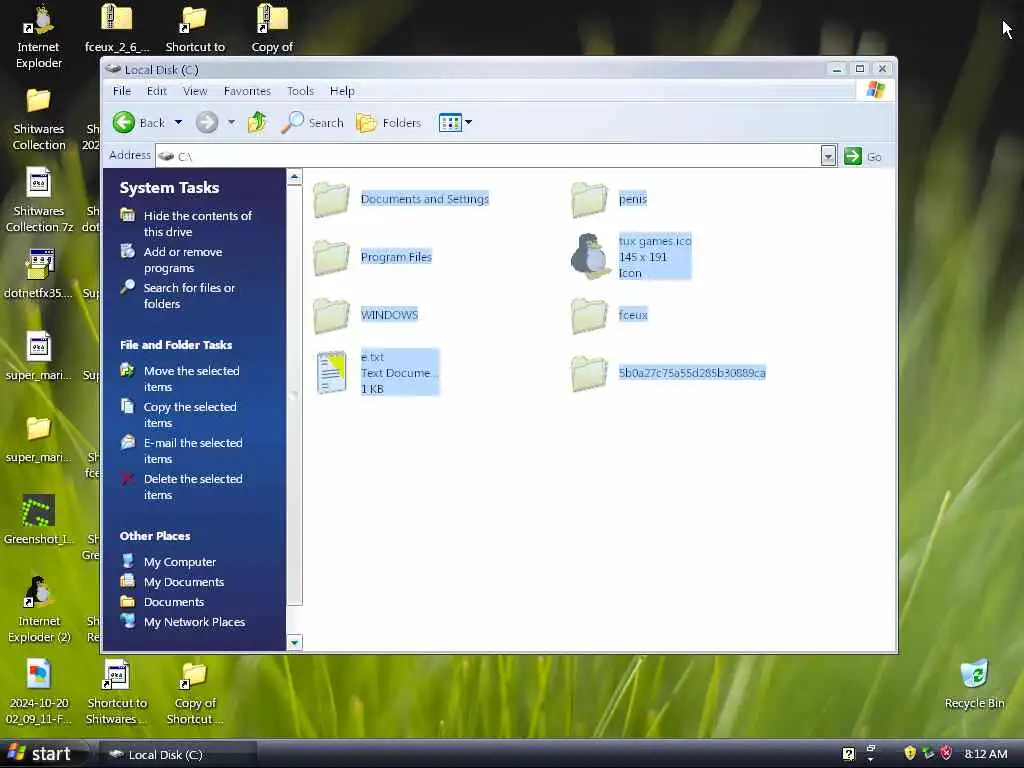Click Add or remove programs

coord(182,259)
